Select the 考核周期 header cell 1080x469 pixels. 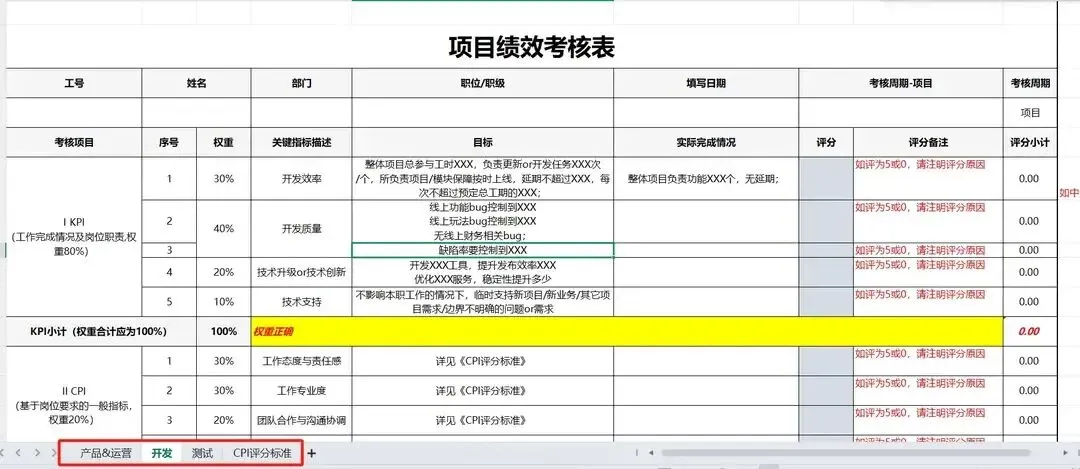1030,83
